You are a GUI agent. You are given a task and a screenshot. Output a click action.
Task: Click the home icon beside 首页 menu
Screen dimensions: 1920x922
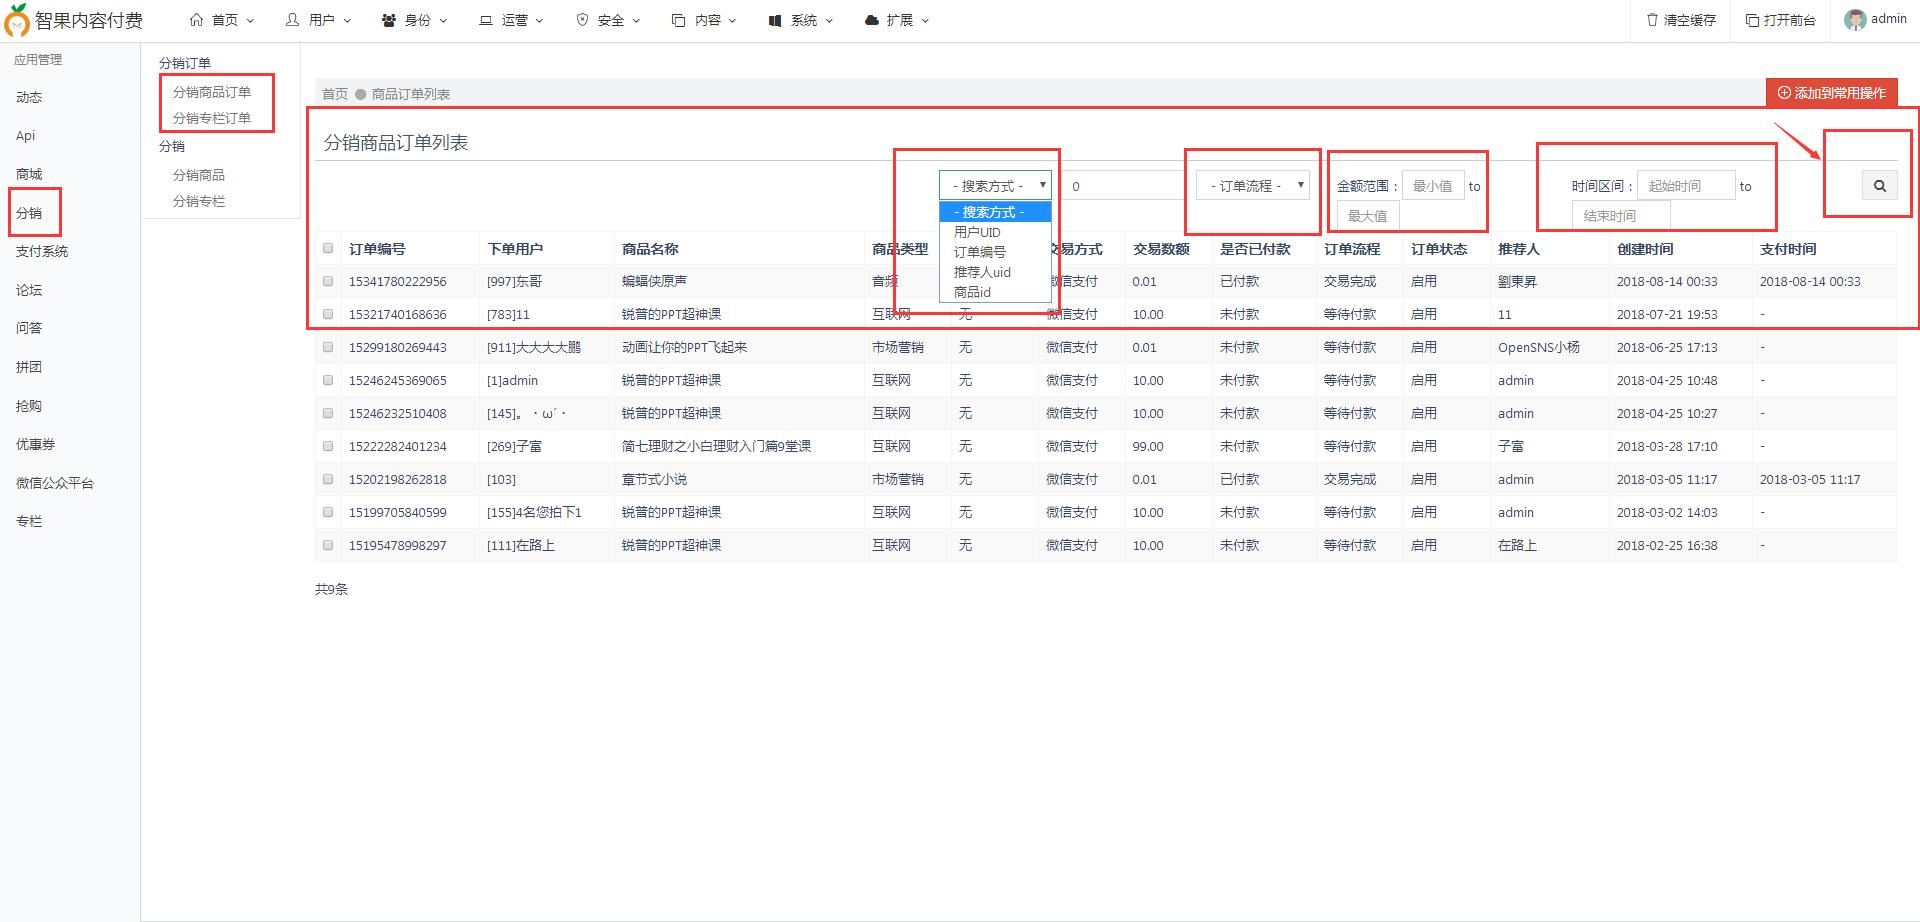[196, 18]
